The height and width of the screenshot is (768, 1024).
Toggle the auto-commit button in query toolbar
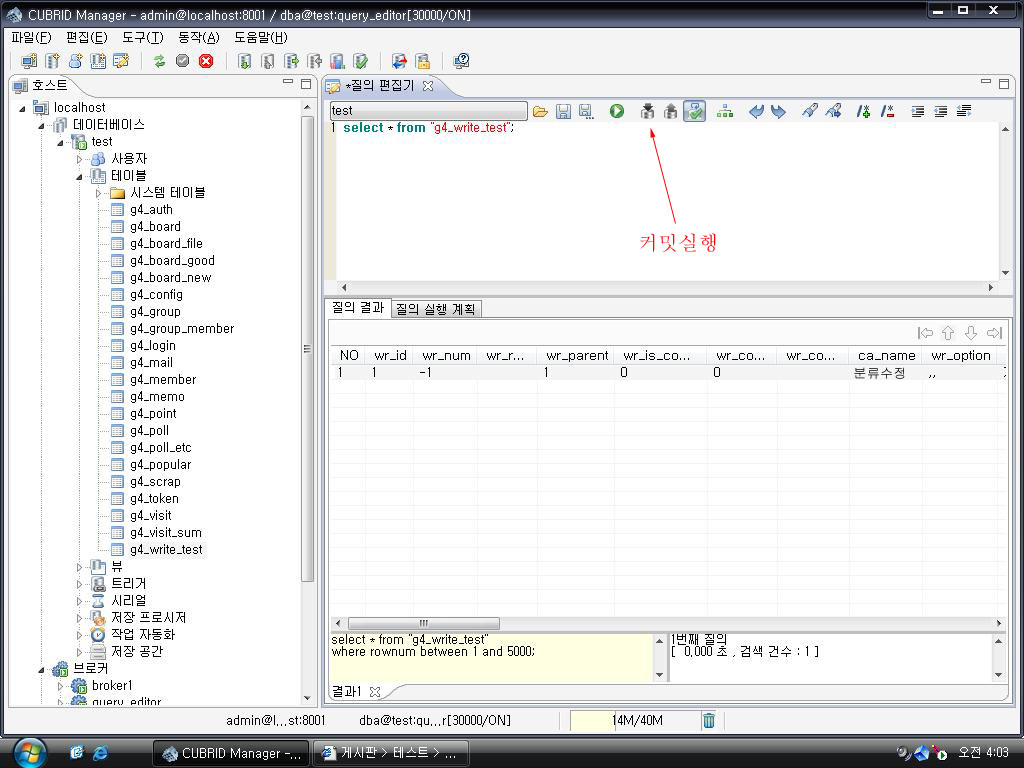click(694, 111)
